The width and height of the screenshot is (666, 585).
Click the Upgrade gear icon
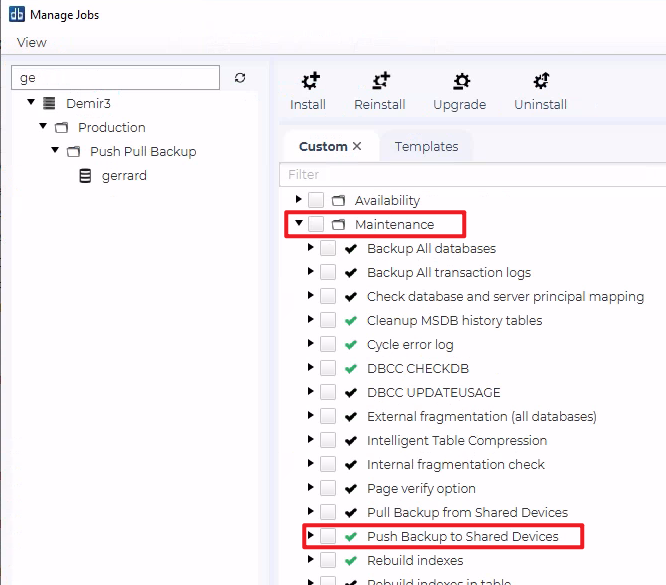[x=459, y=82]
